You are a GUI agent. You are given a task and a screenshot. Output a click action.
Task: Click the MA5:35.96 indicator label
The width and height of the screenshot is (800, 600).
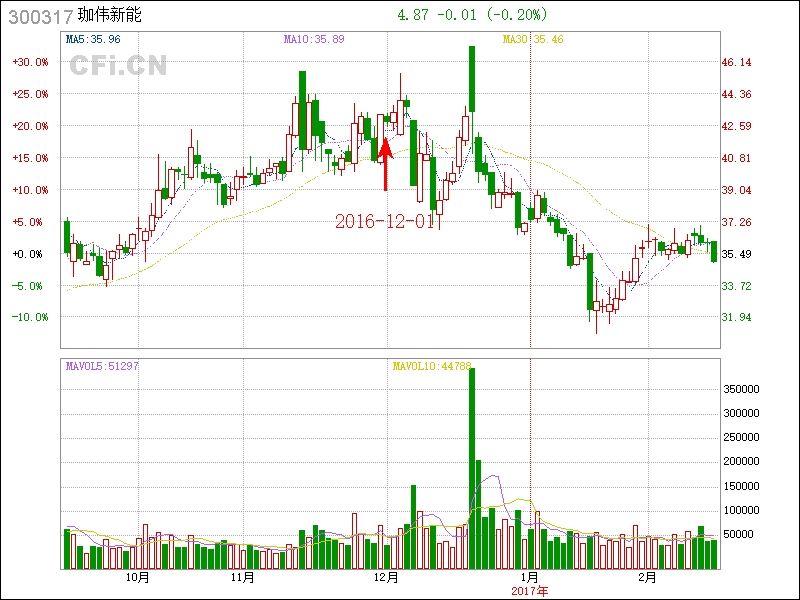click(x=93, y=39)
